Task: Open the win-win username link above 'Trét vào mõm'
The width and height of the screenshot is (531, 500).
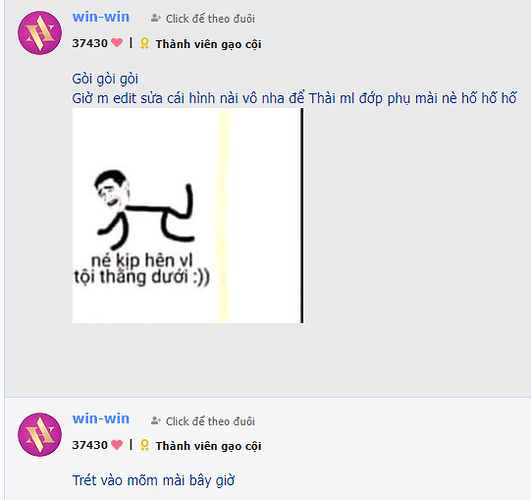Action: [101, 419]
